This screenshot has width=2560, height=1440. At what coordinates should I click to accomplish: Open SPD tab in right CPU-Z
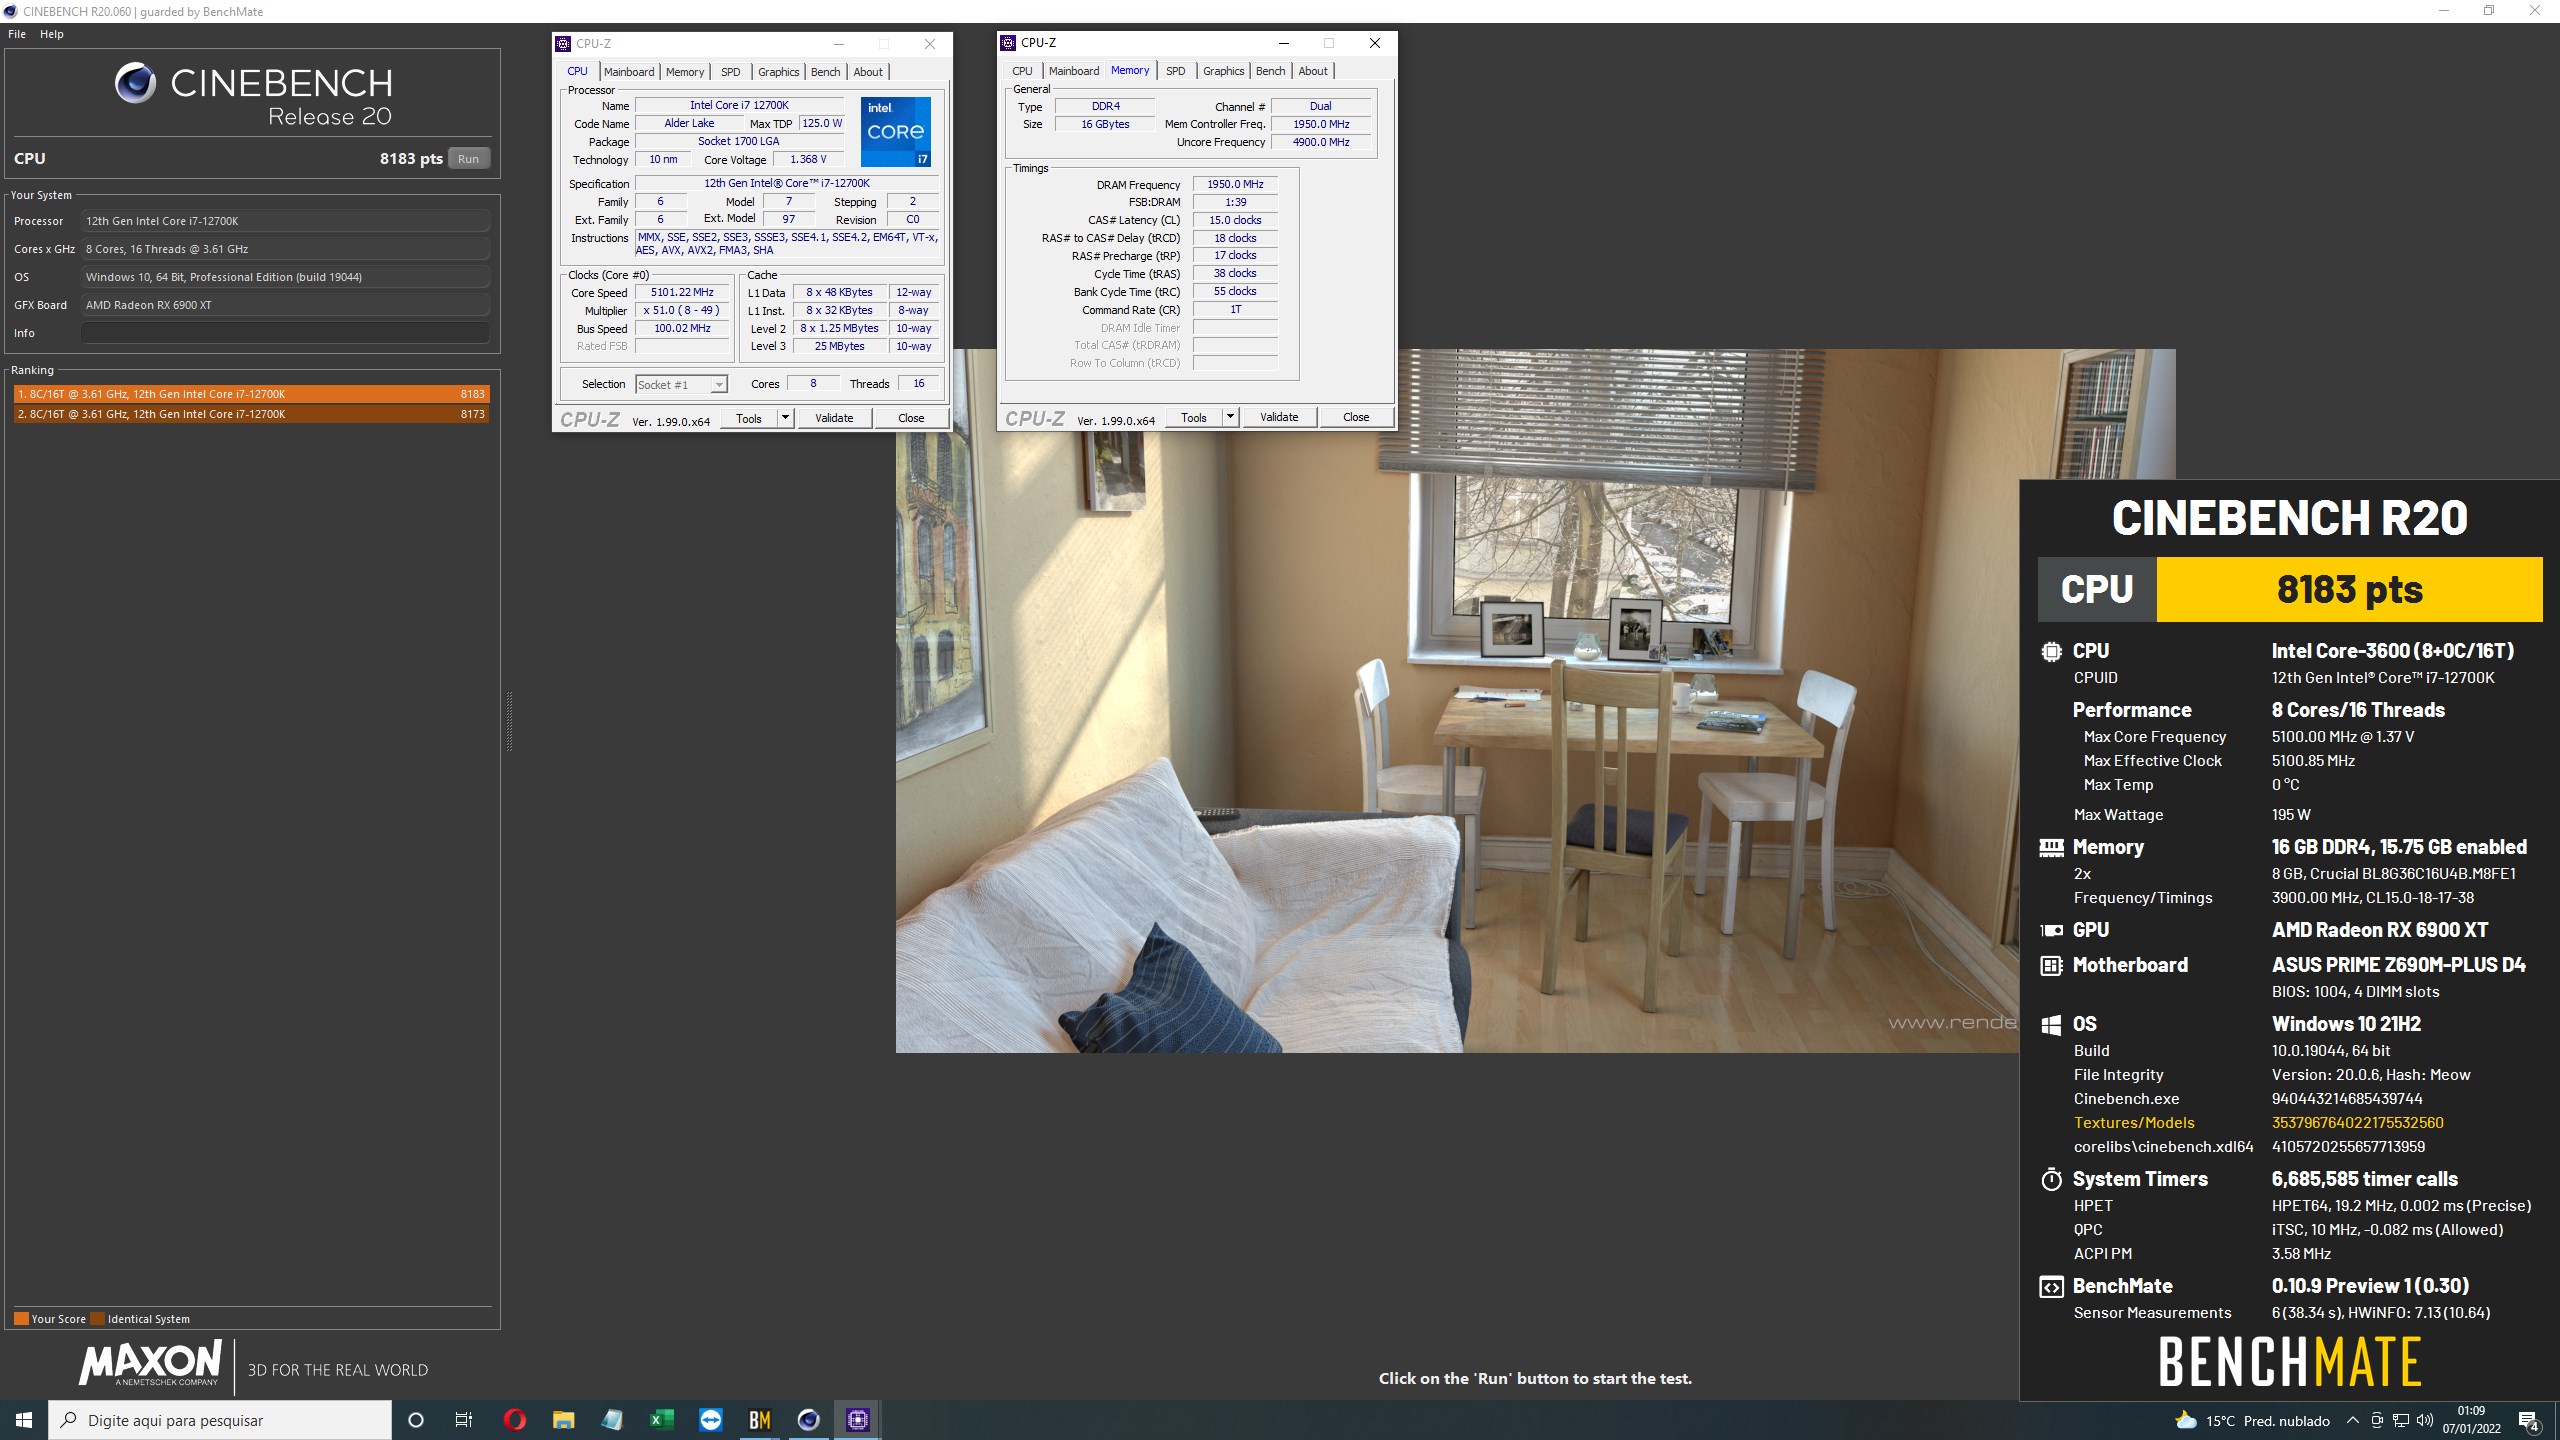pos(1176,71)
